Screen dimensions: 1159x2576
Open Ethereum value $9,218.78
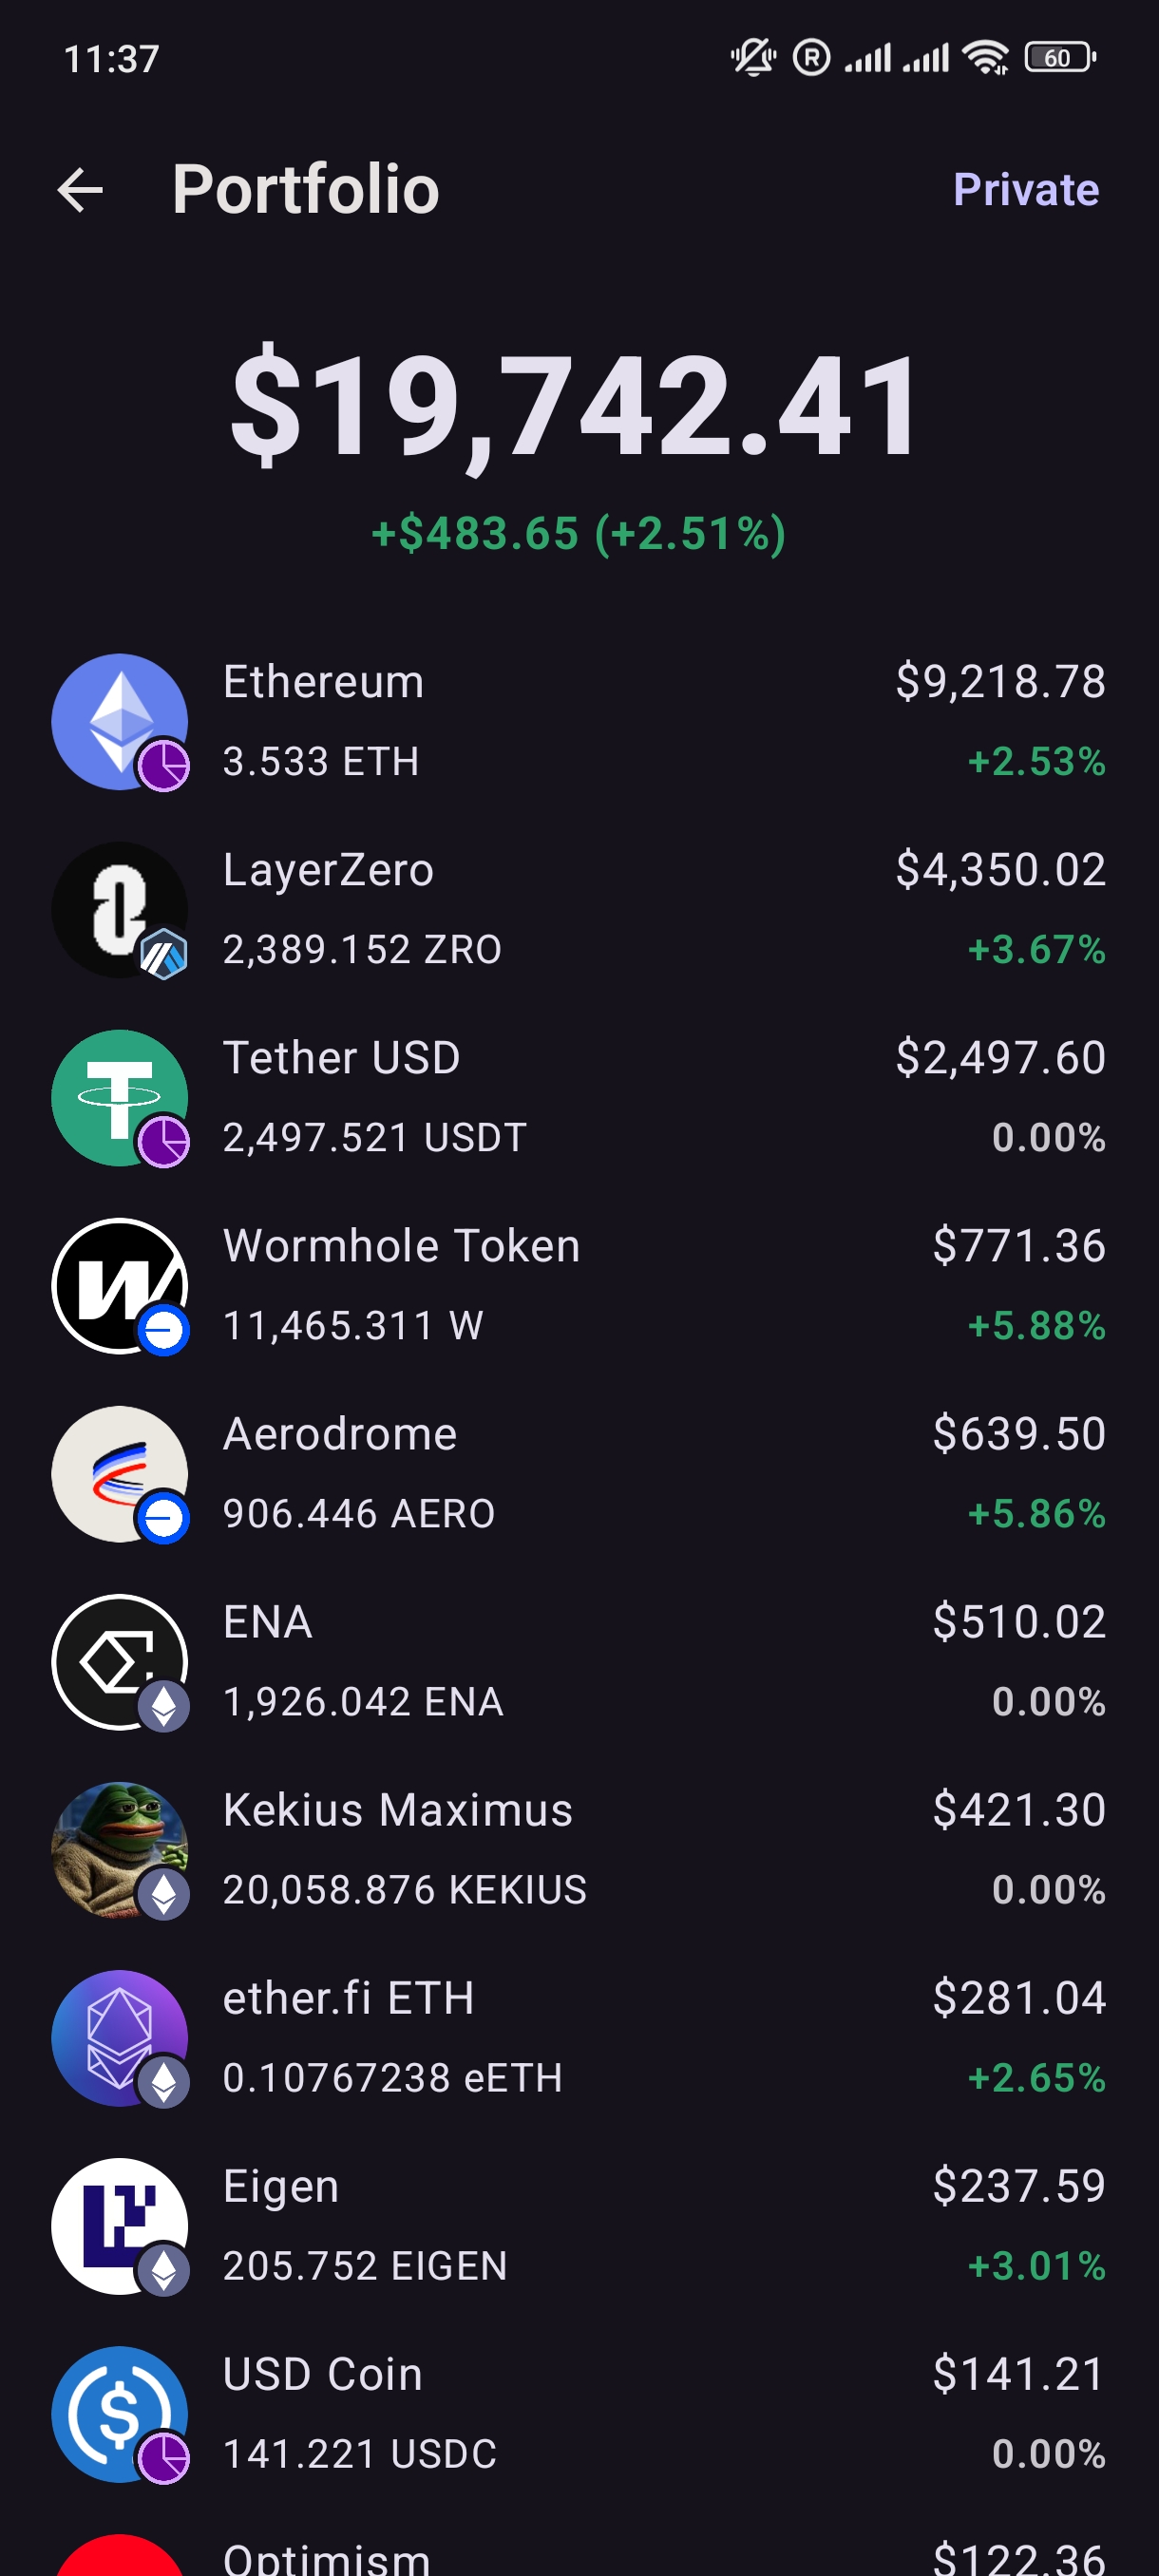[1000, 682]
